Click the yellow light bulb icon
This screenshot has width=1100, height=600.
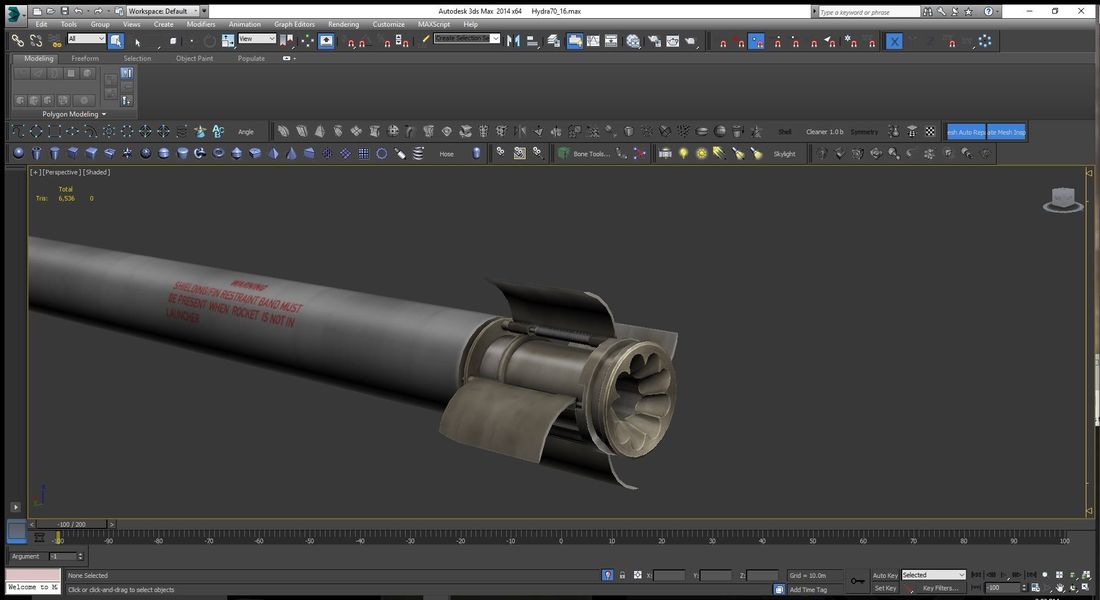pyautogui.click(x=683, y=154)
